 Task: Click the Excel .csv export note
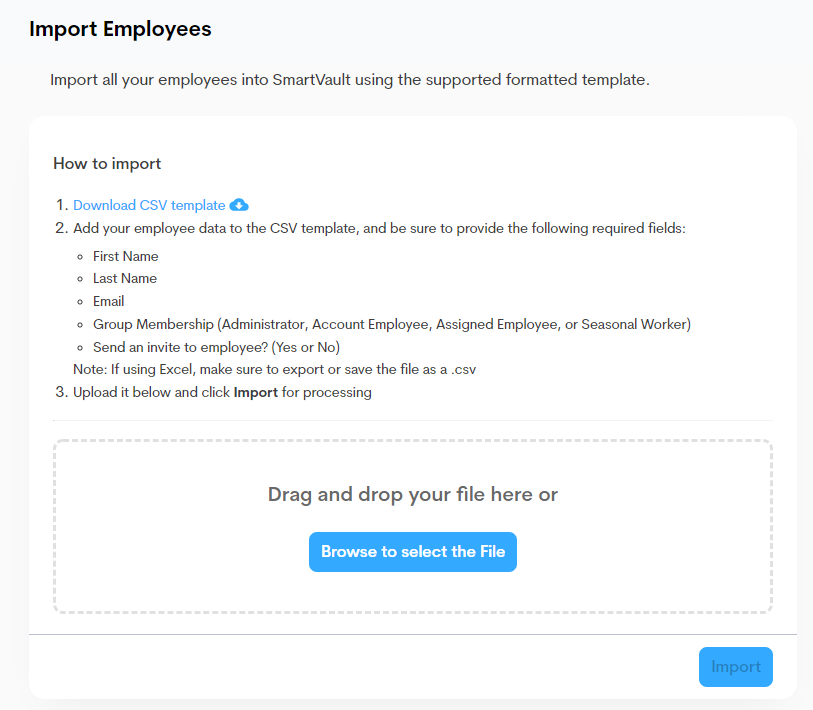pyautogui.click(x=281, y=369)
